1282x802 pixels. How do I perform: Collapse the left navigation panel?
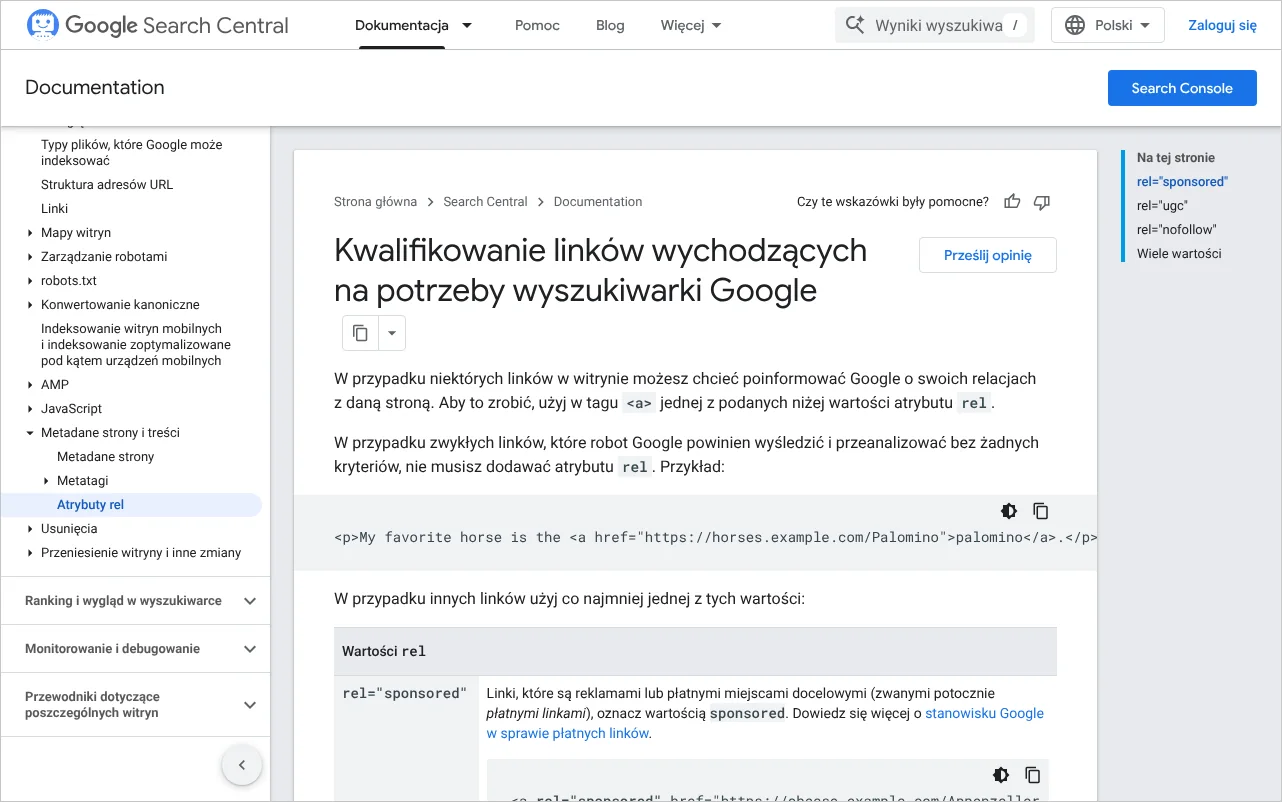(x=241, y=766)
